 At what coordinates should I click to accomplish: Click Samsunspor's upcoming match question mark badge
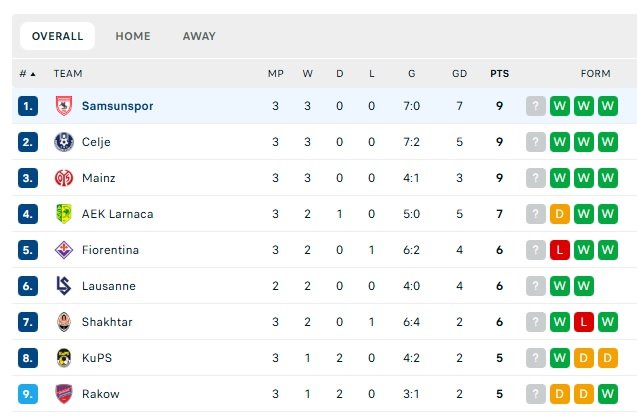point(536,106)
